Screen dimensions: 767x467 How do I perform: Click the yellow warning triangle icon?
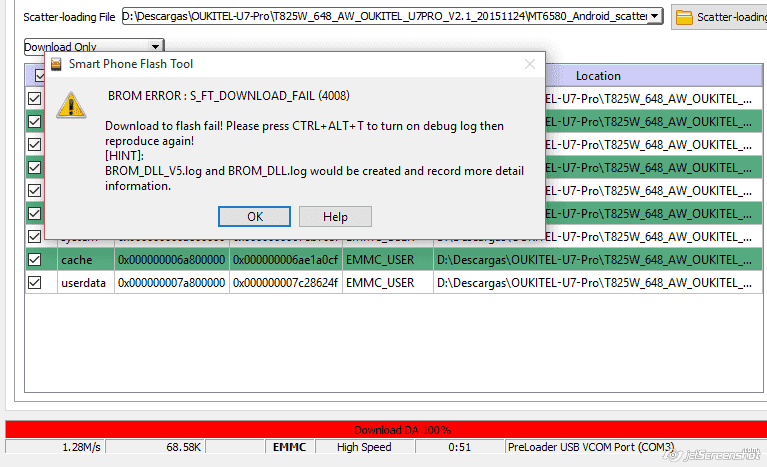coord(71,105)
